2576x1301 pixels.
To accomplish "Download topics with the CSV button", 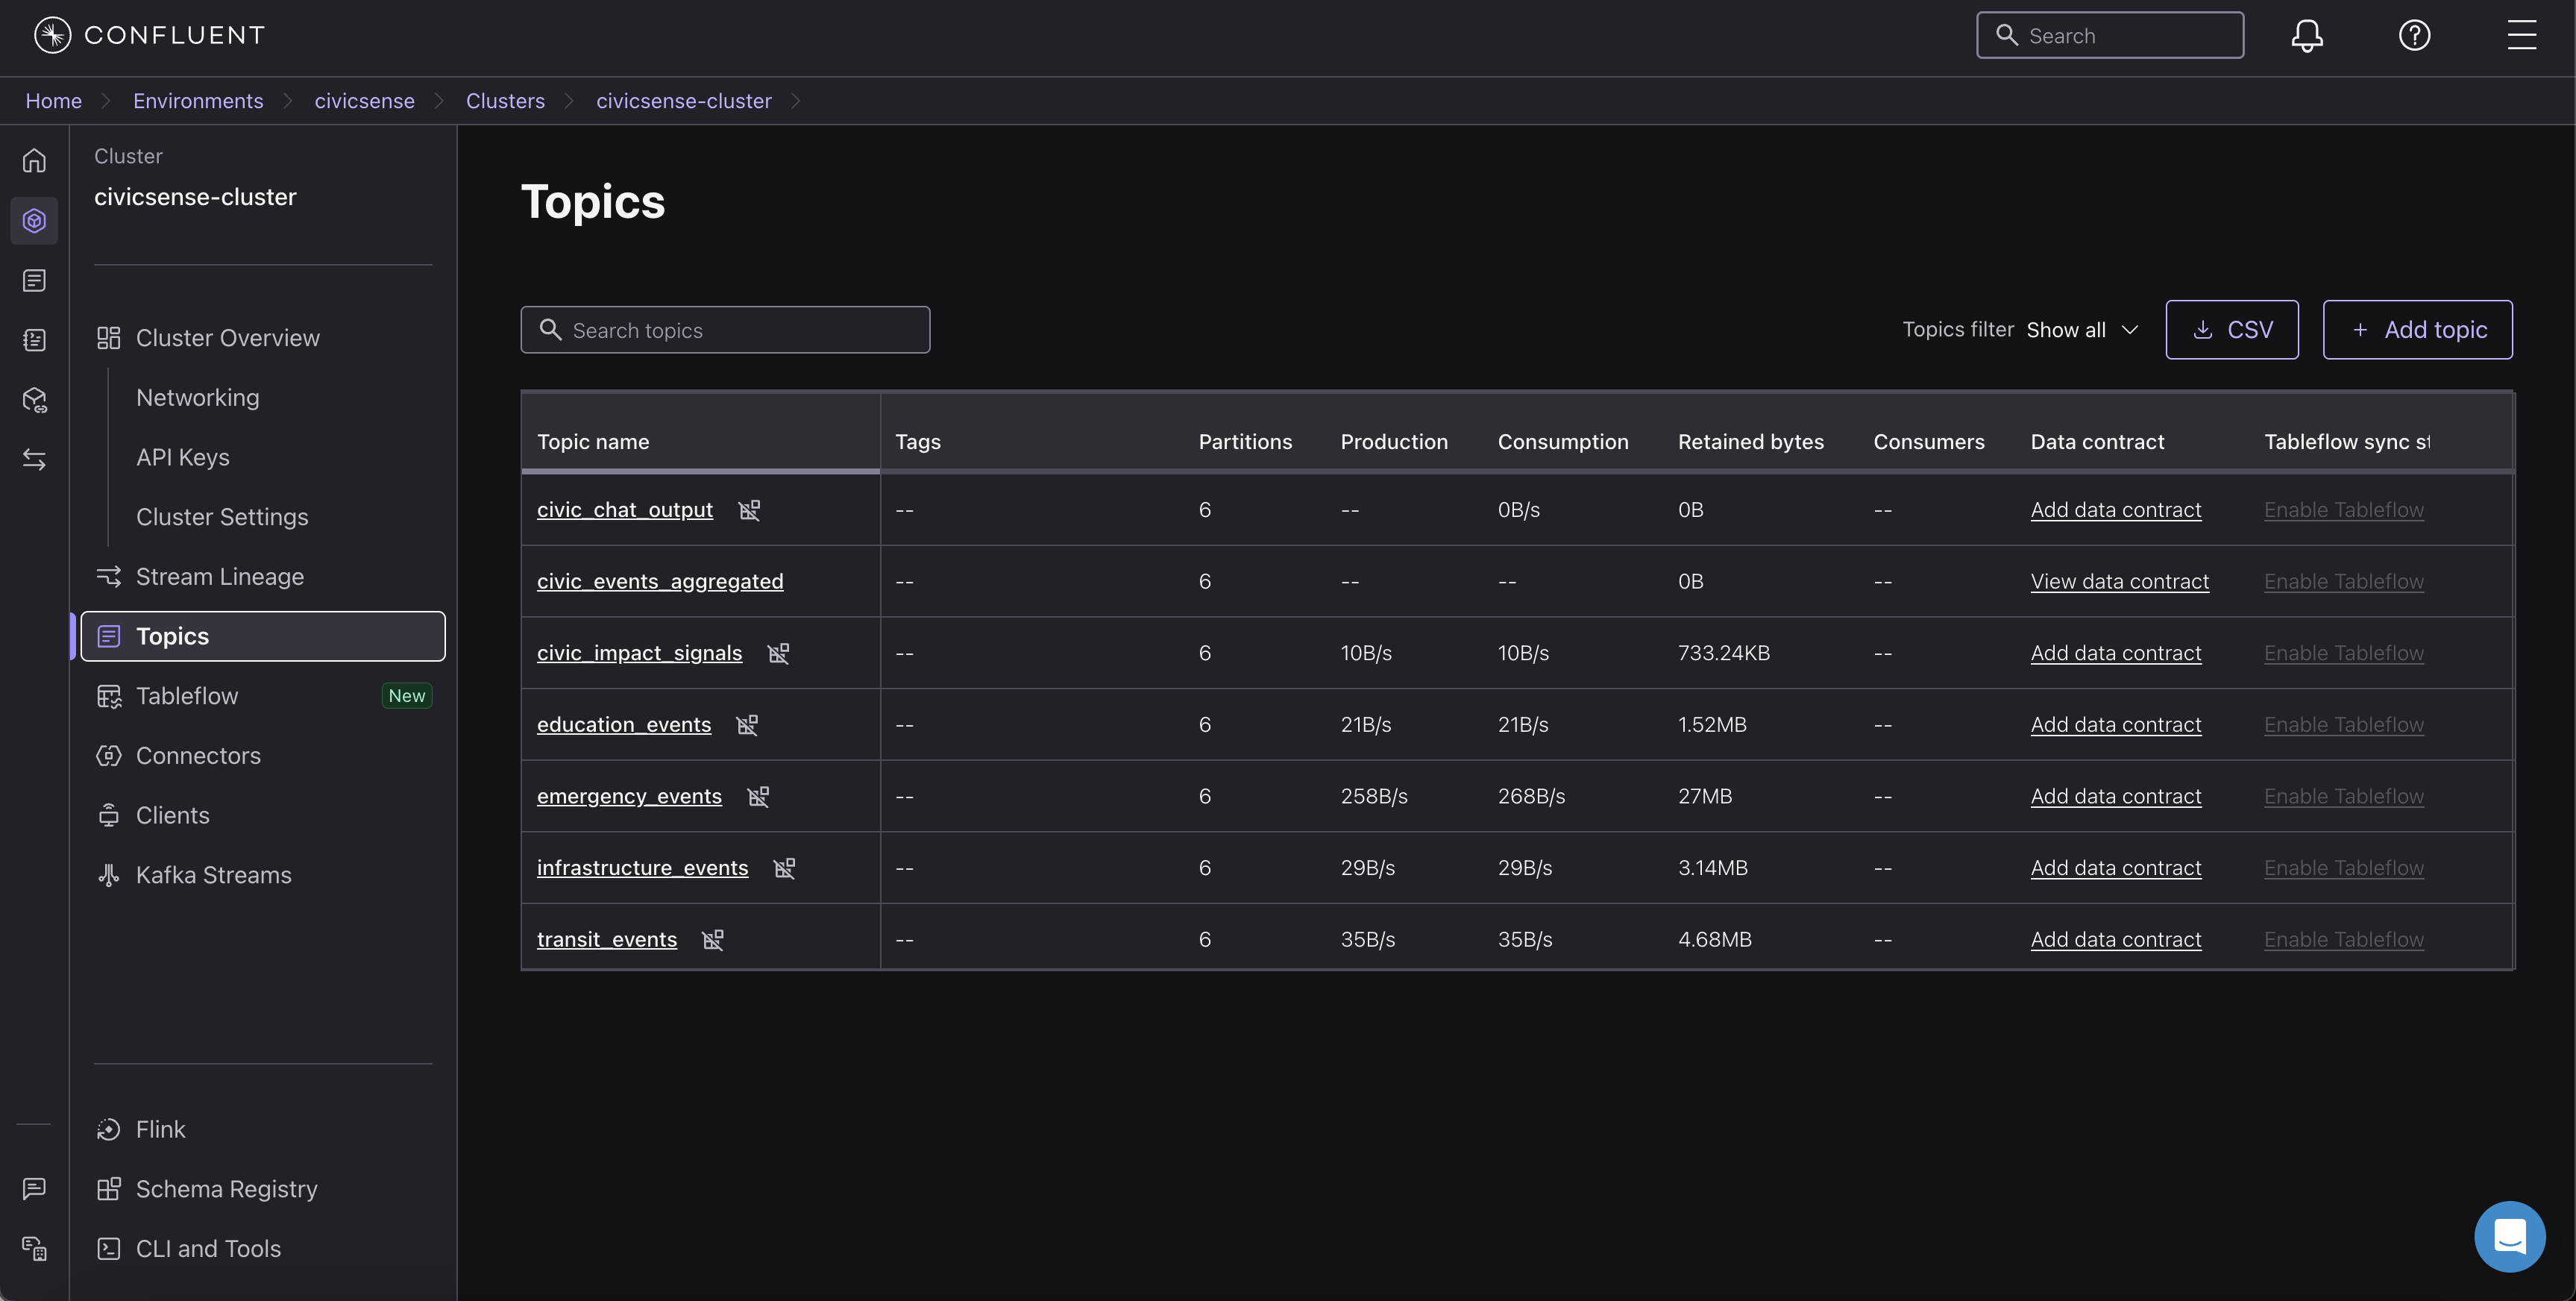I will [2231, 330].
